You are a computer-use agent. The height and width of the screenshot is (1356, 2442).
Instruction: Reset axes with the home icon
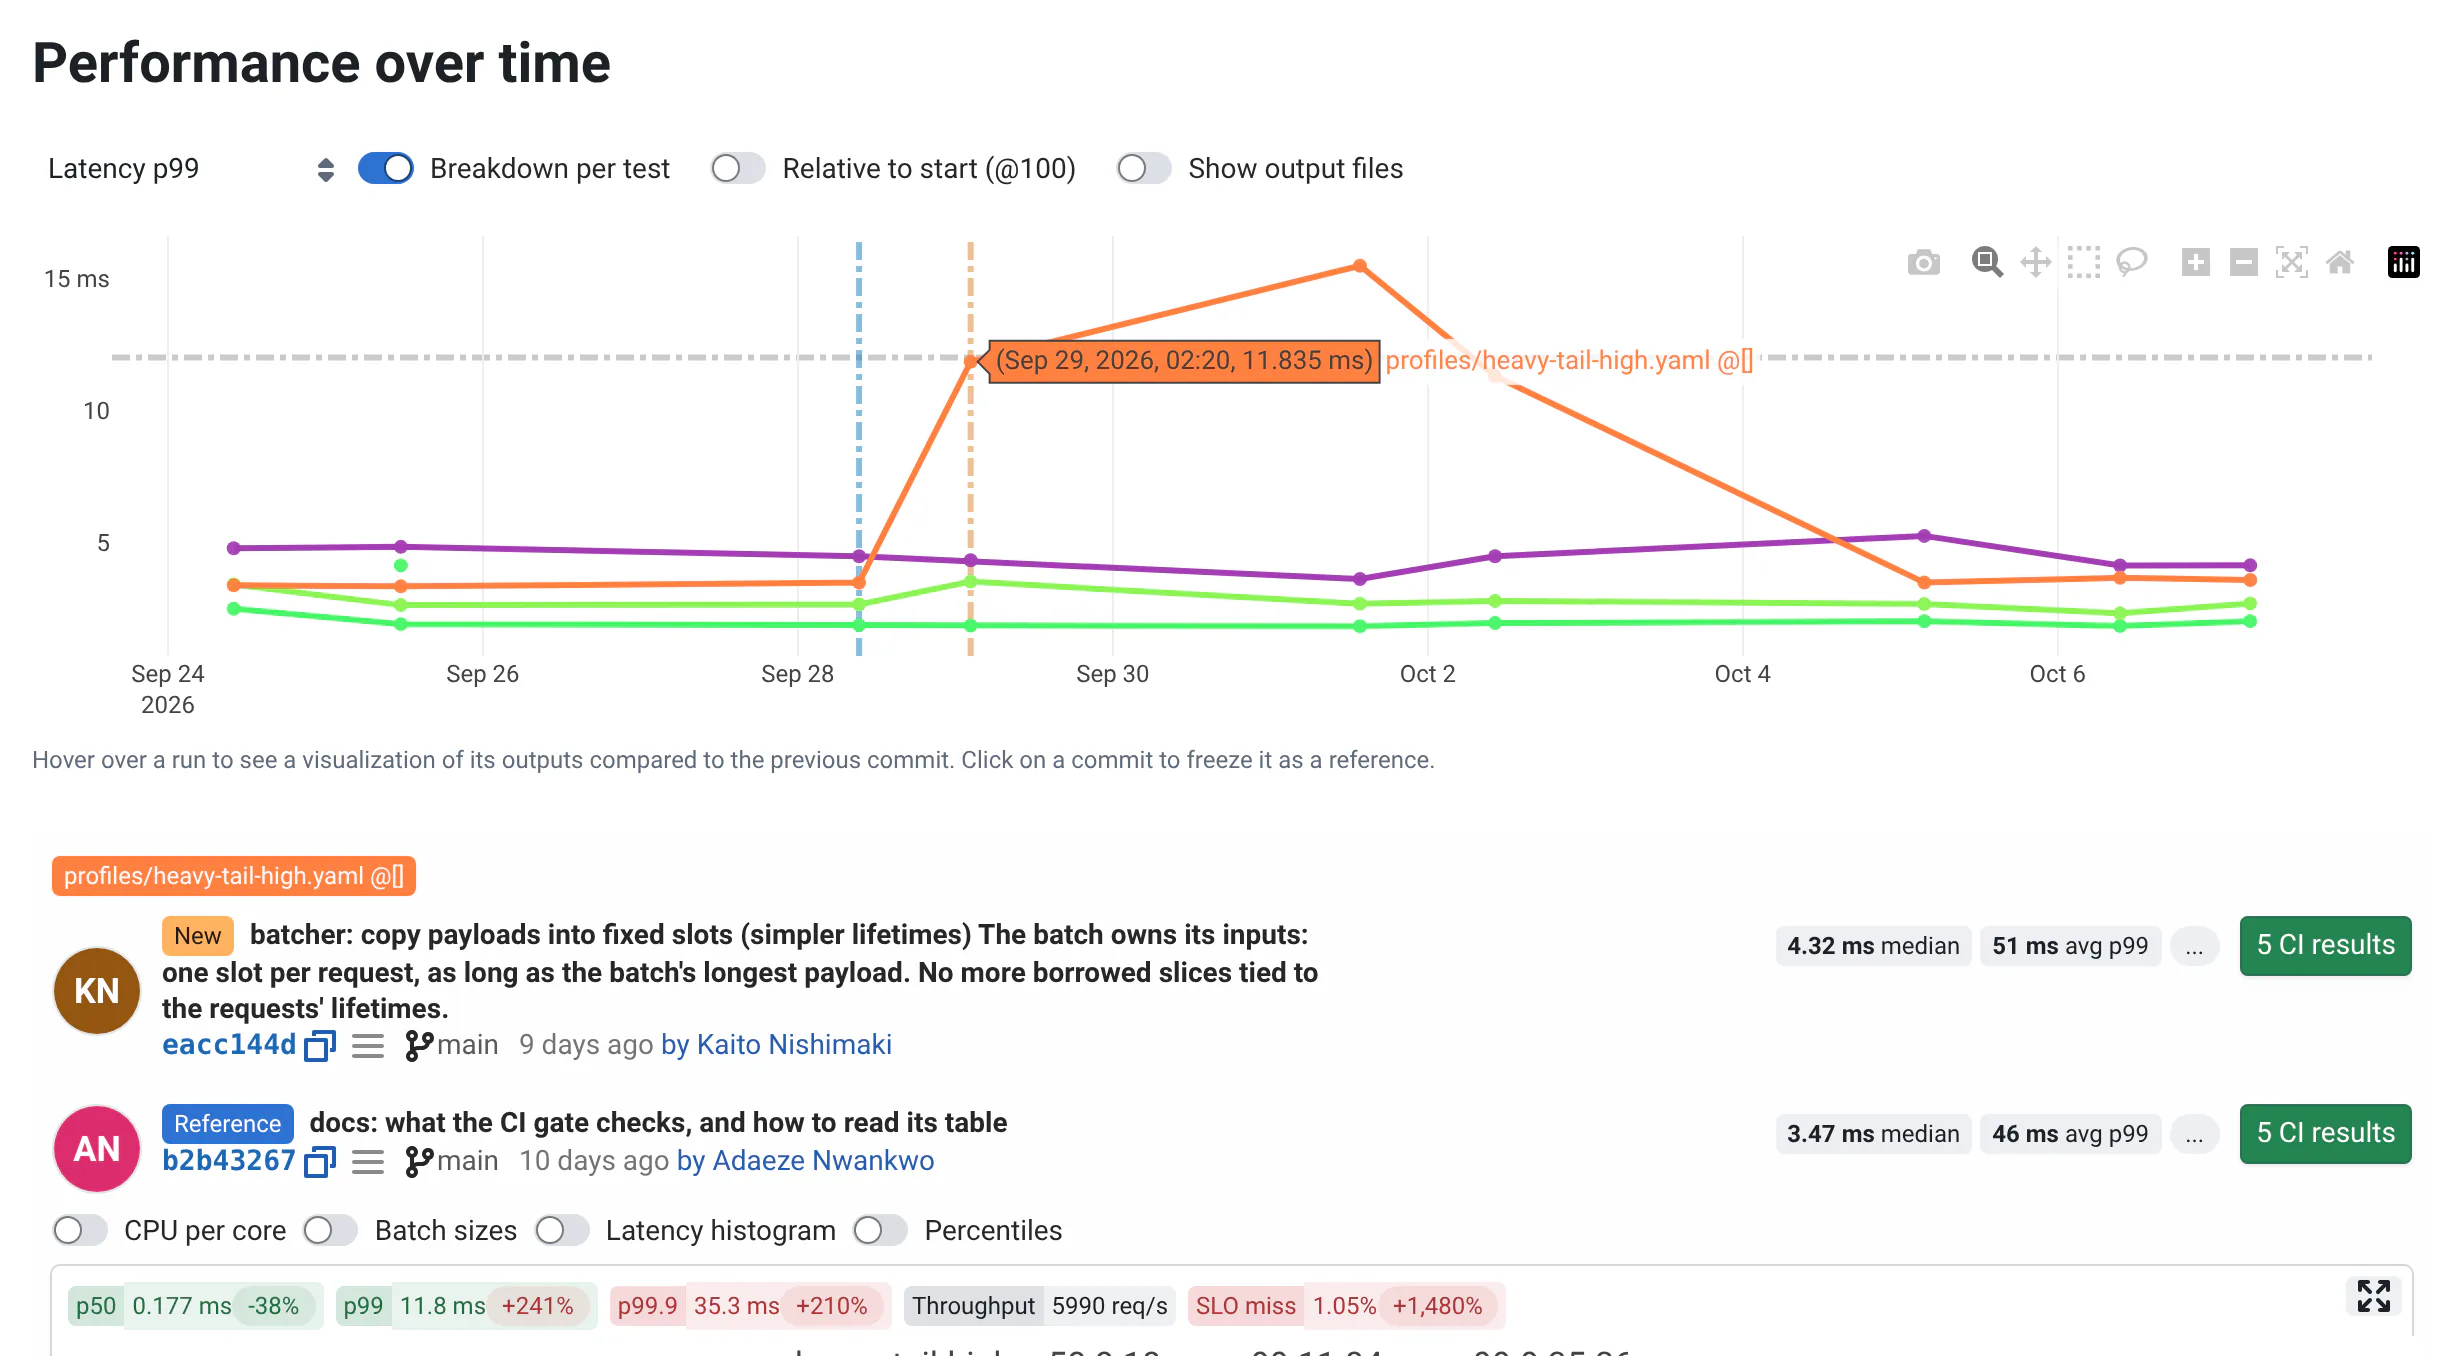coord(2339,263)
